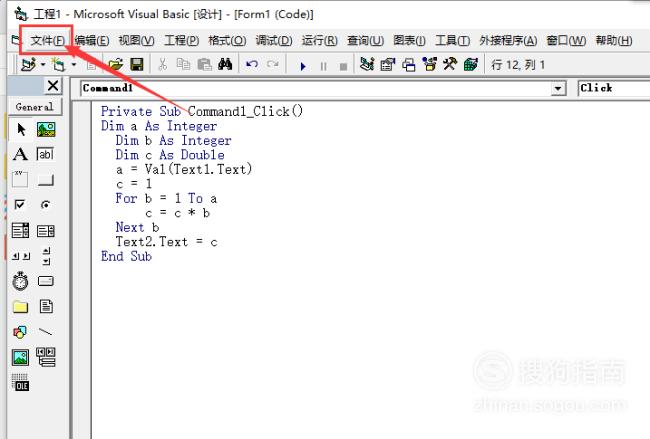Open the 窗口(W) menu
Screen dimensions: 650x439
(566, 40)
